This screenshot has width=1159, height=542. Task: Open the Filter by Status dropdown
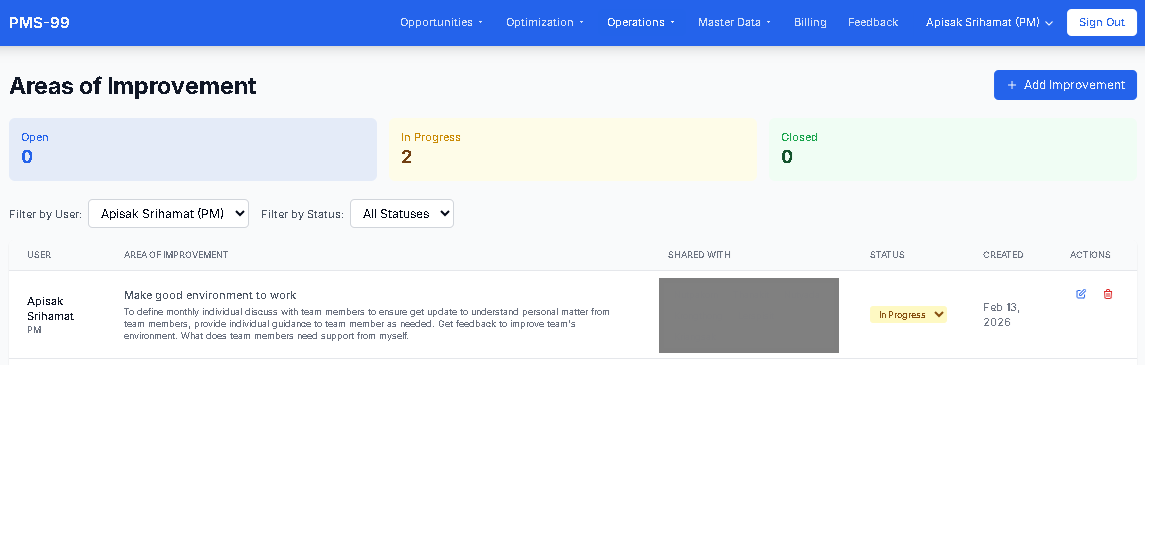(x=401, y=213)
